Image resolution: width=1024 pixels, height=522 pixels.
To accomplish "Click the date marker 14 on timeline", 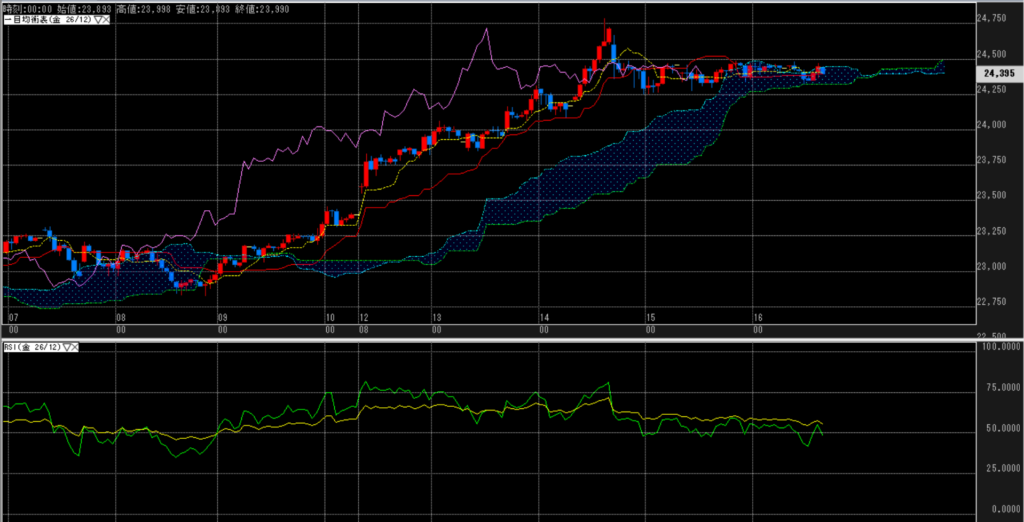I will 545,316.
